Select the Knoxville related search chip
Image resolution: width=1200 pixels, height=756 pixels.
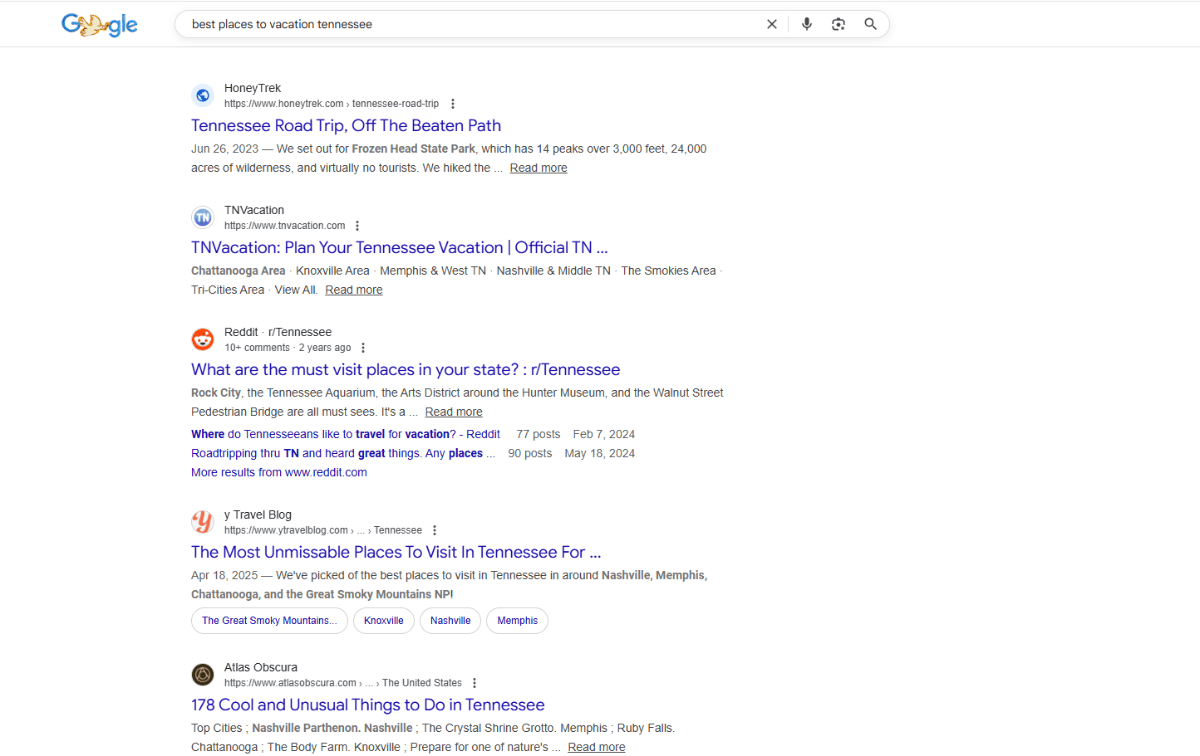pyautogui.click(x=383, y=620)
